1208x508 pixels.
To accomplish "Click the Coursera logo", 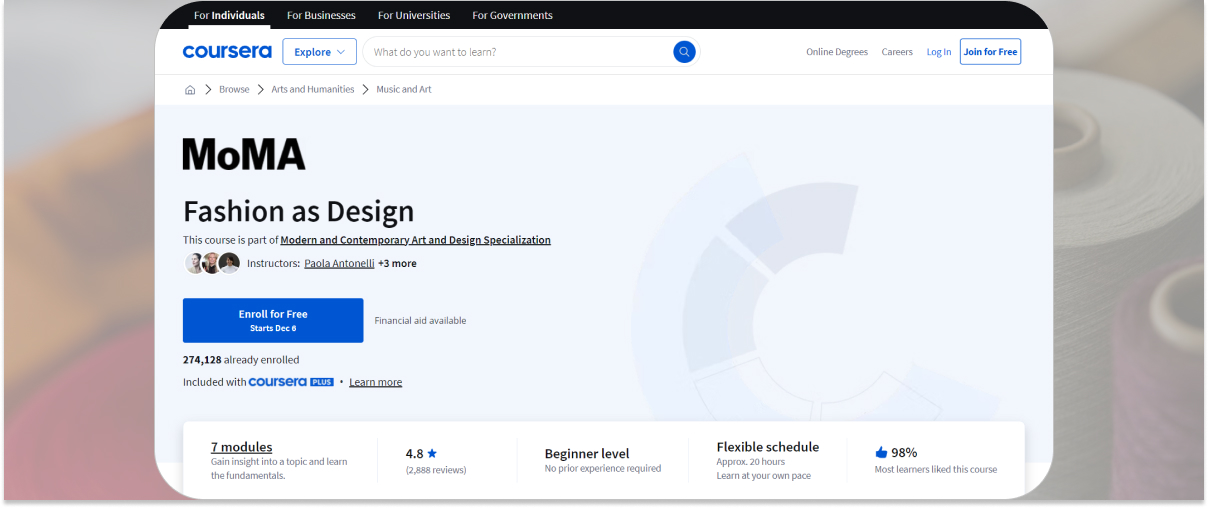I will point(227,52).
